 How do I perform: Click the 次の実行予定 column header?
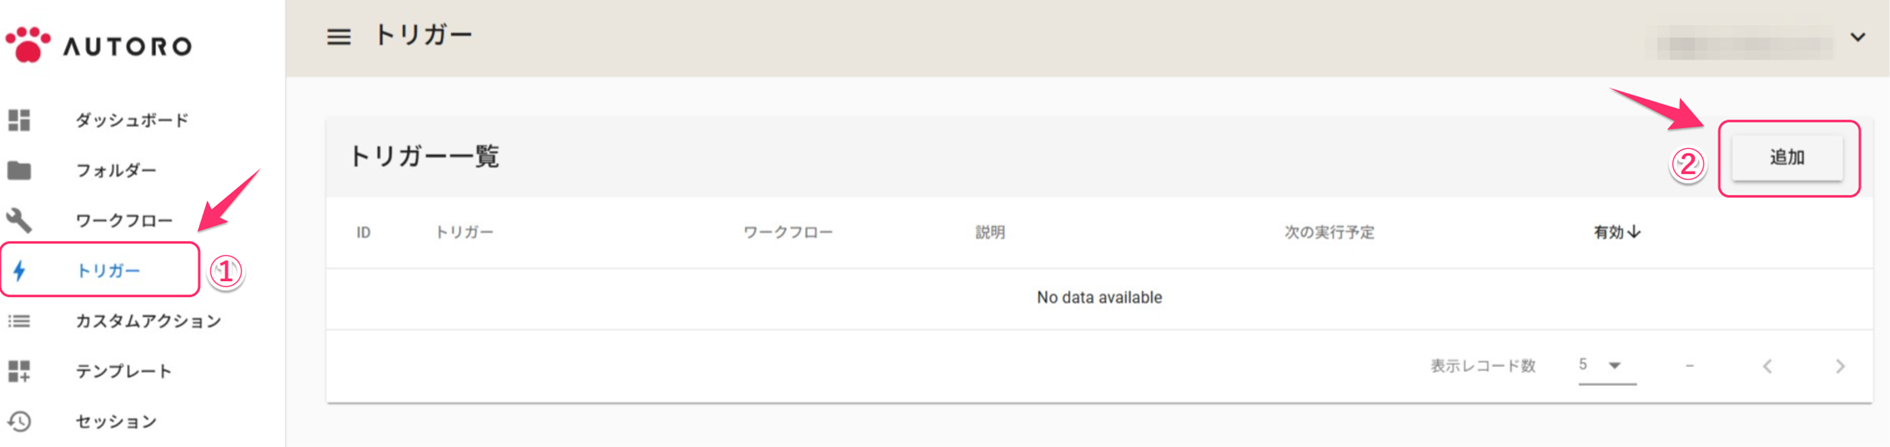tap(1329, 232)
